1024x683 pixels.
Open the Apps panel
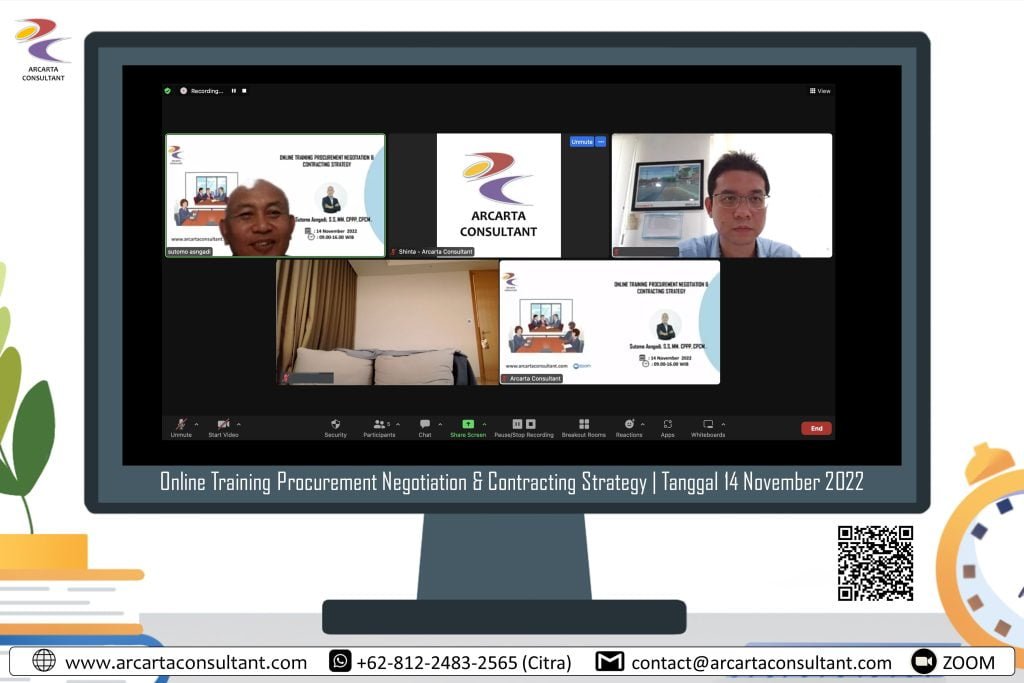click(x=667, y=424)
